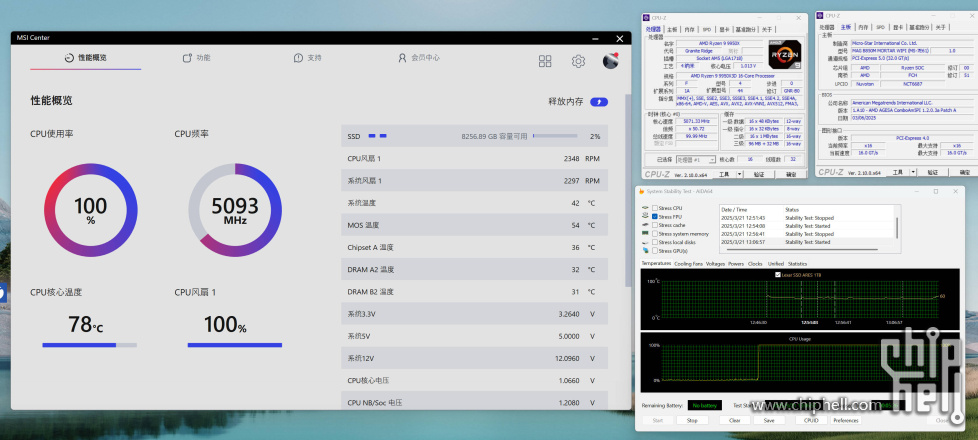Open MSI Center settings gear
Screen dimensions: 978x440
point(578,61)
